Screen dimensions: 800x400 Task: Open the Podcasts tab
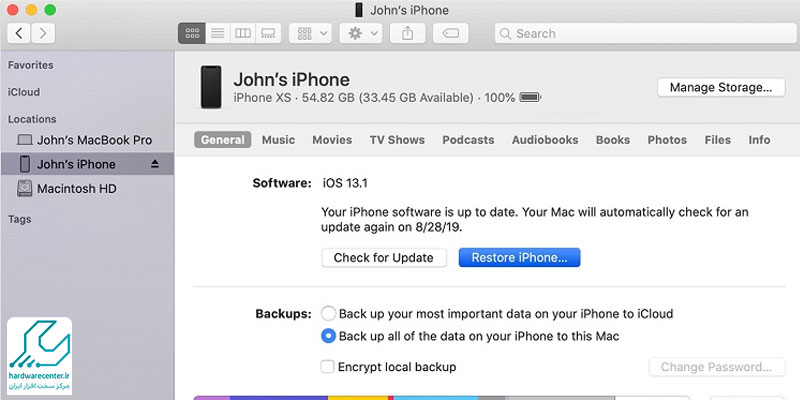(468, 140)
